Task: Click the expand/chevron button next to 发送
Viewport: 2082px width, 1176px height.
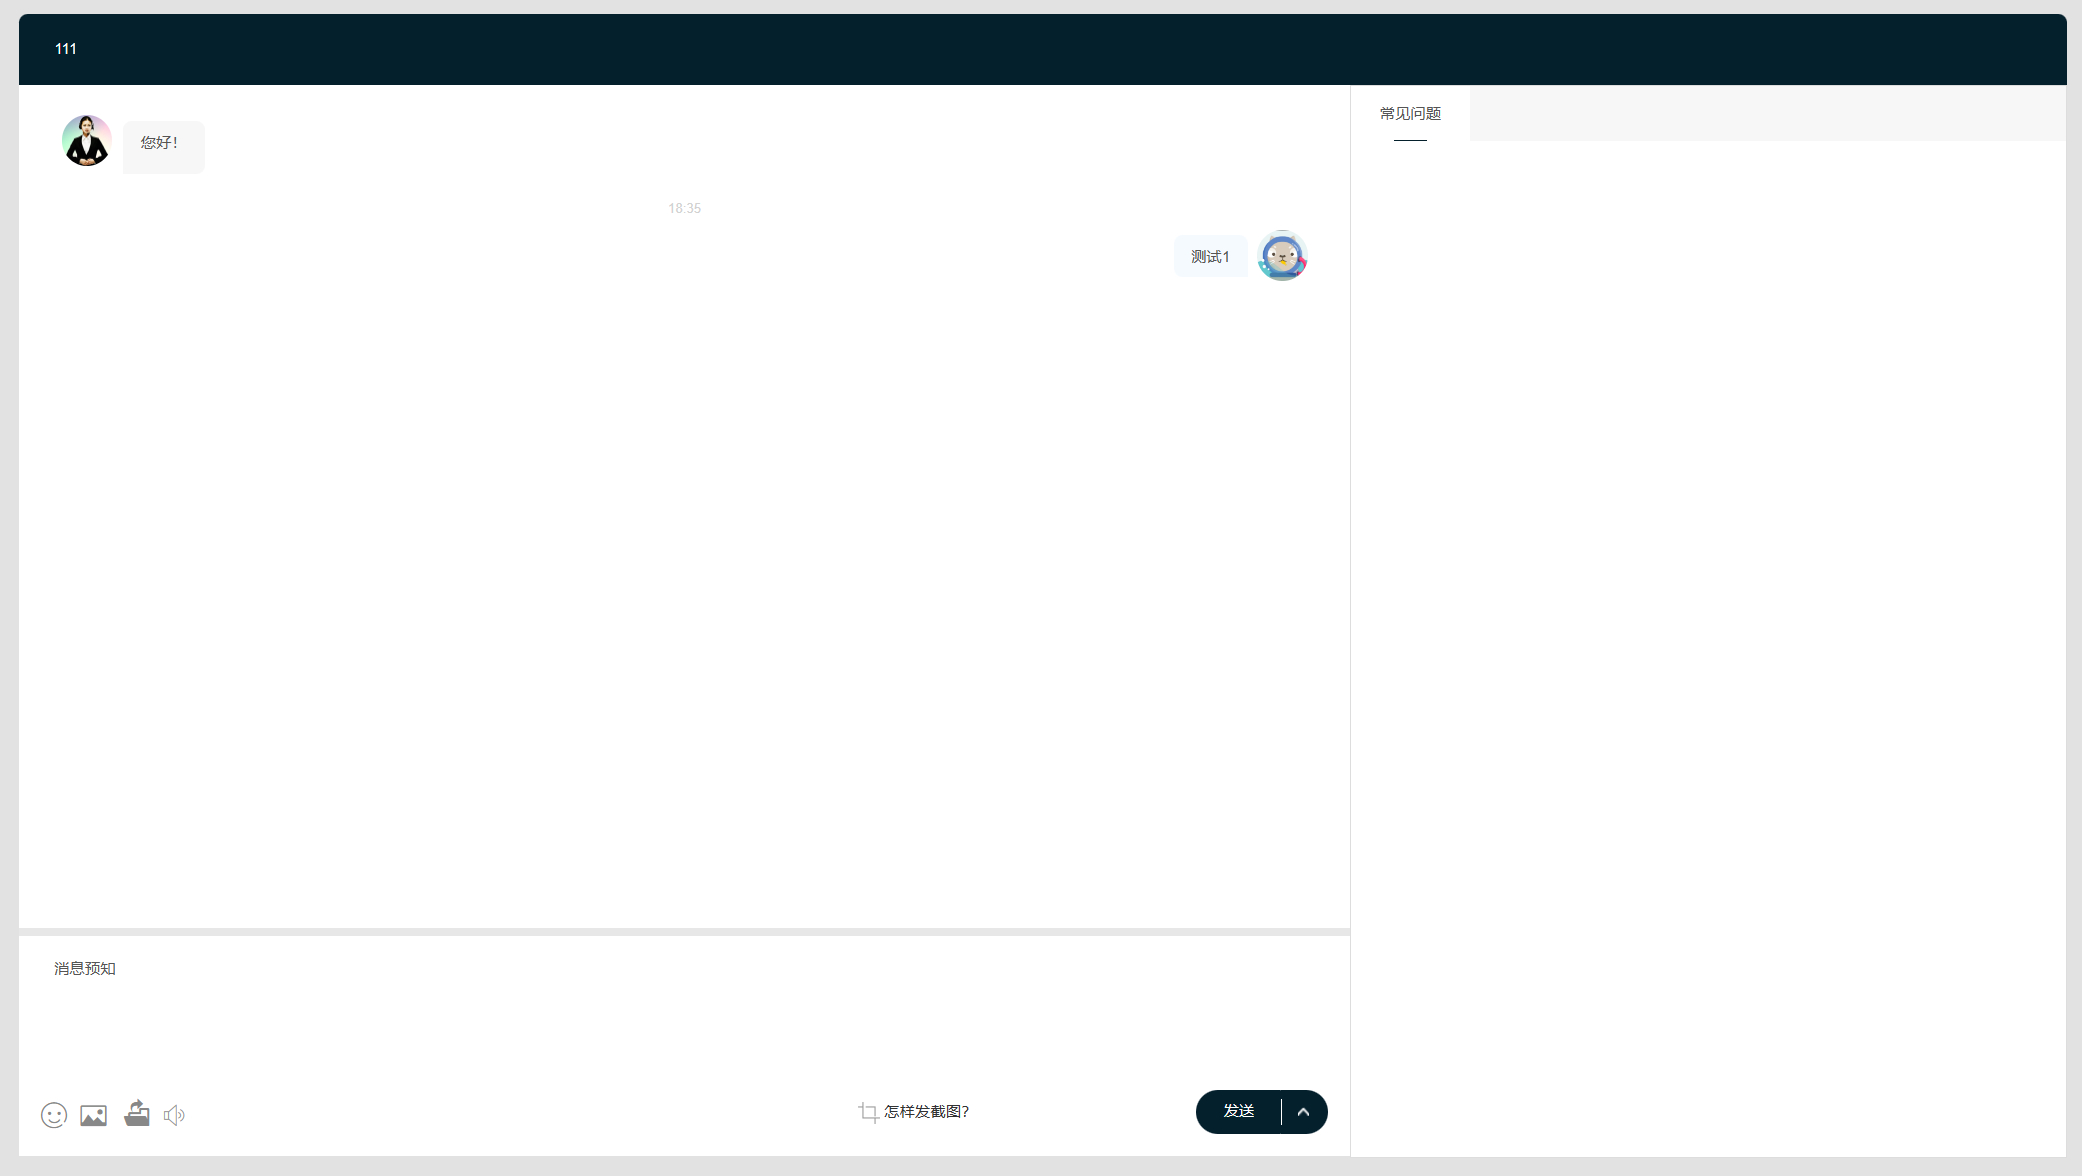Action: pyautogui.click(x=1301, y=1112)
